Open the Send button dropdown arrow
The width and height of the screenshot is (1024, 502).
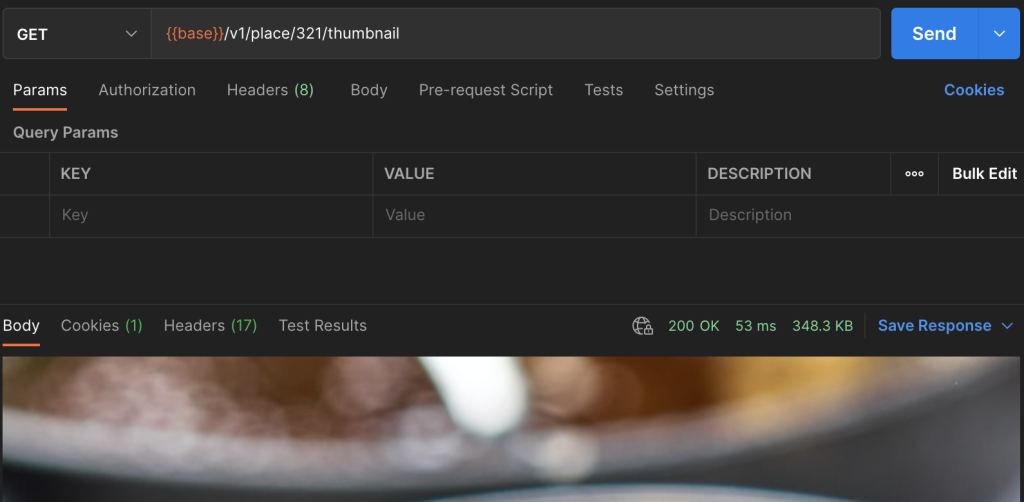pyautogui.click(x=999, y=34)
